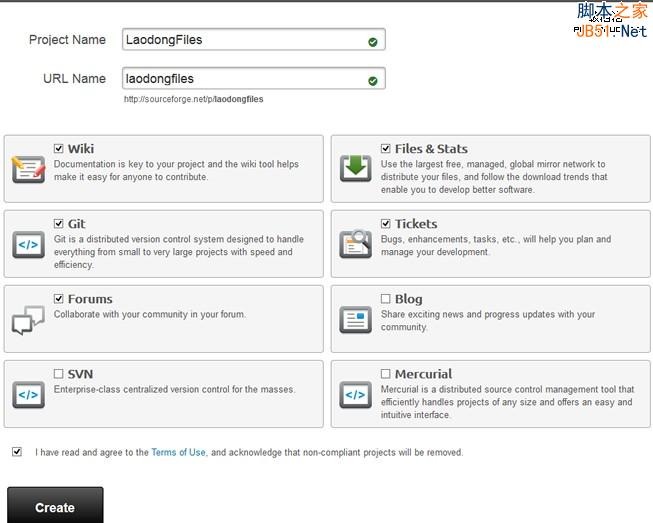The image size is (653, 523).
Task: Open the Terms of Use link
Action: click(178, 453)
